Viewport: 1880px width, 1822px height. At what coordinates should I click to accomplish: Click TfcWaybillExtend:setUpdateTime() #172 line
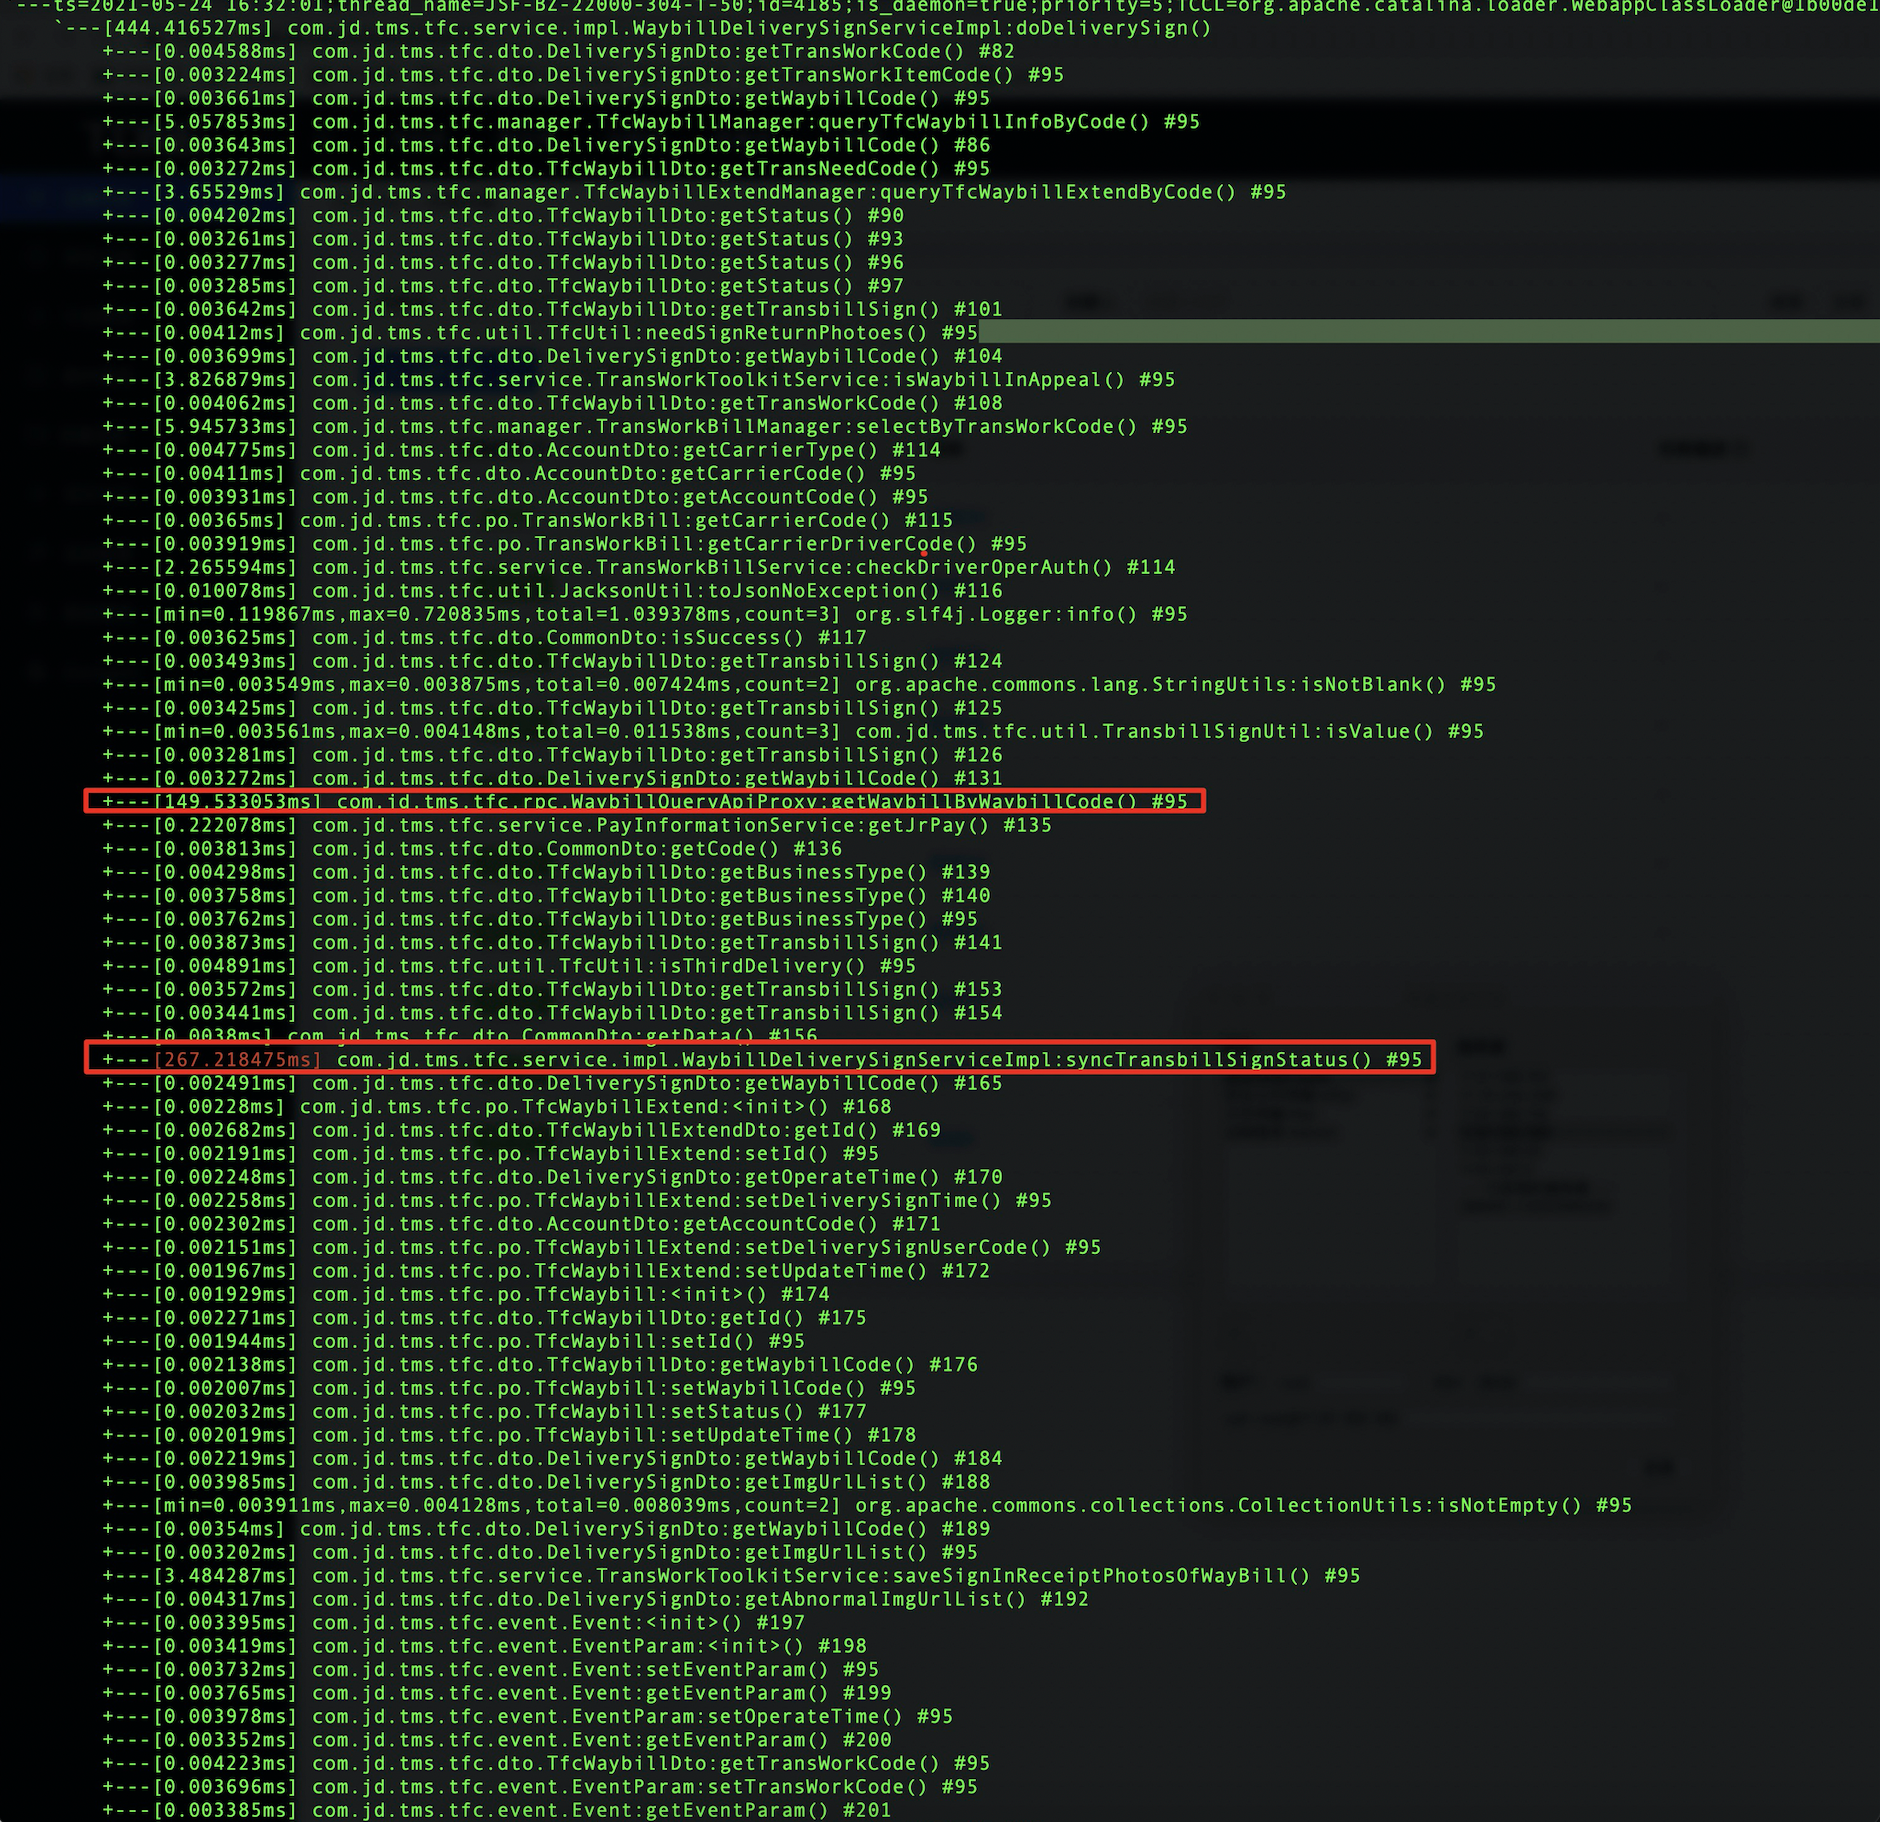pos(546,1272)
